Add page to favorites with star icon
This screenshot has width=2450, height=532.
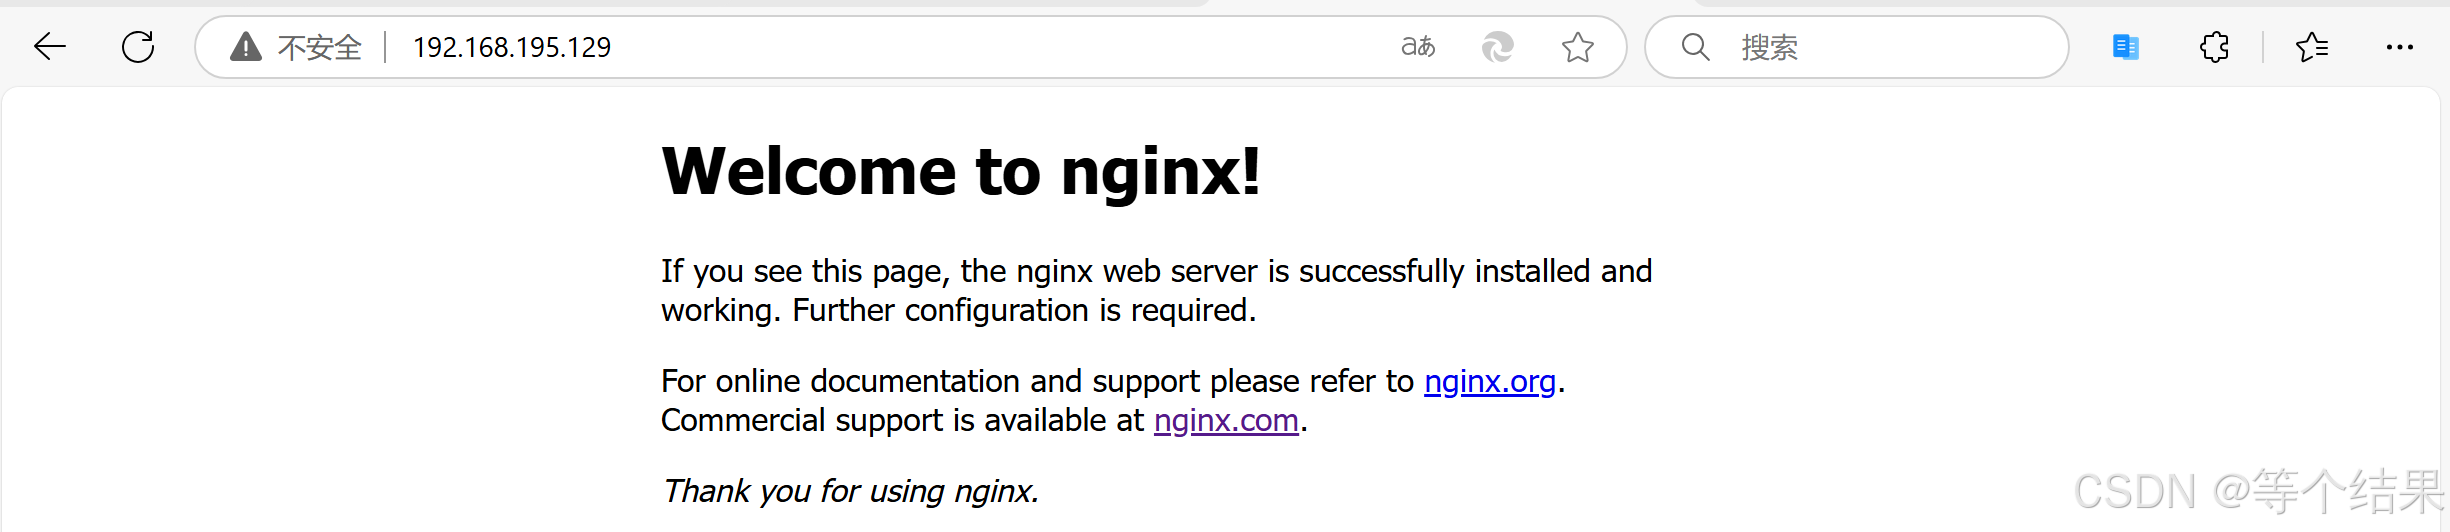[1578, 47]
